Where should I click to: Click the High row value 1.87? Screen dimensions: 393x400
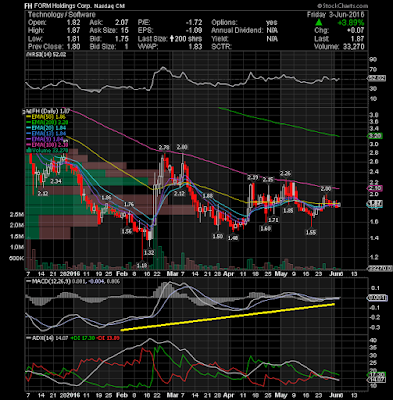tap(73, 31)
